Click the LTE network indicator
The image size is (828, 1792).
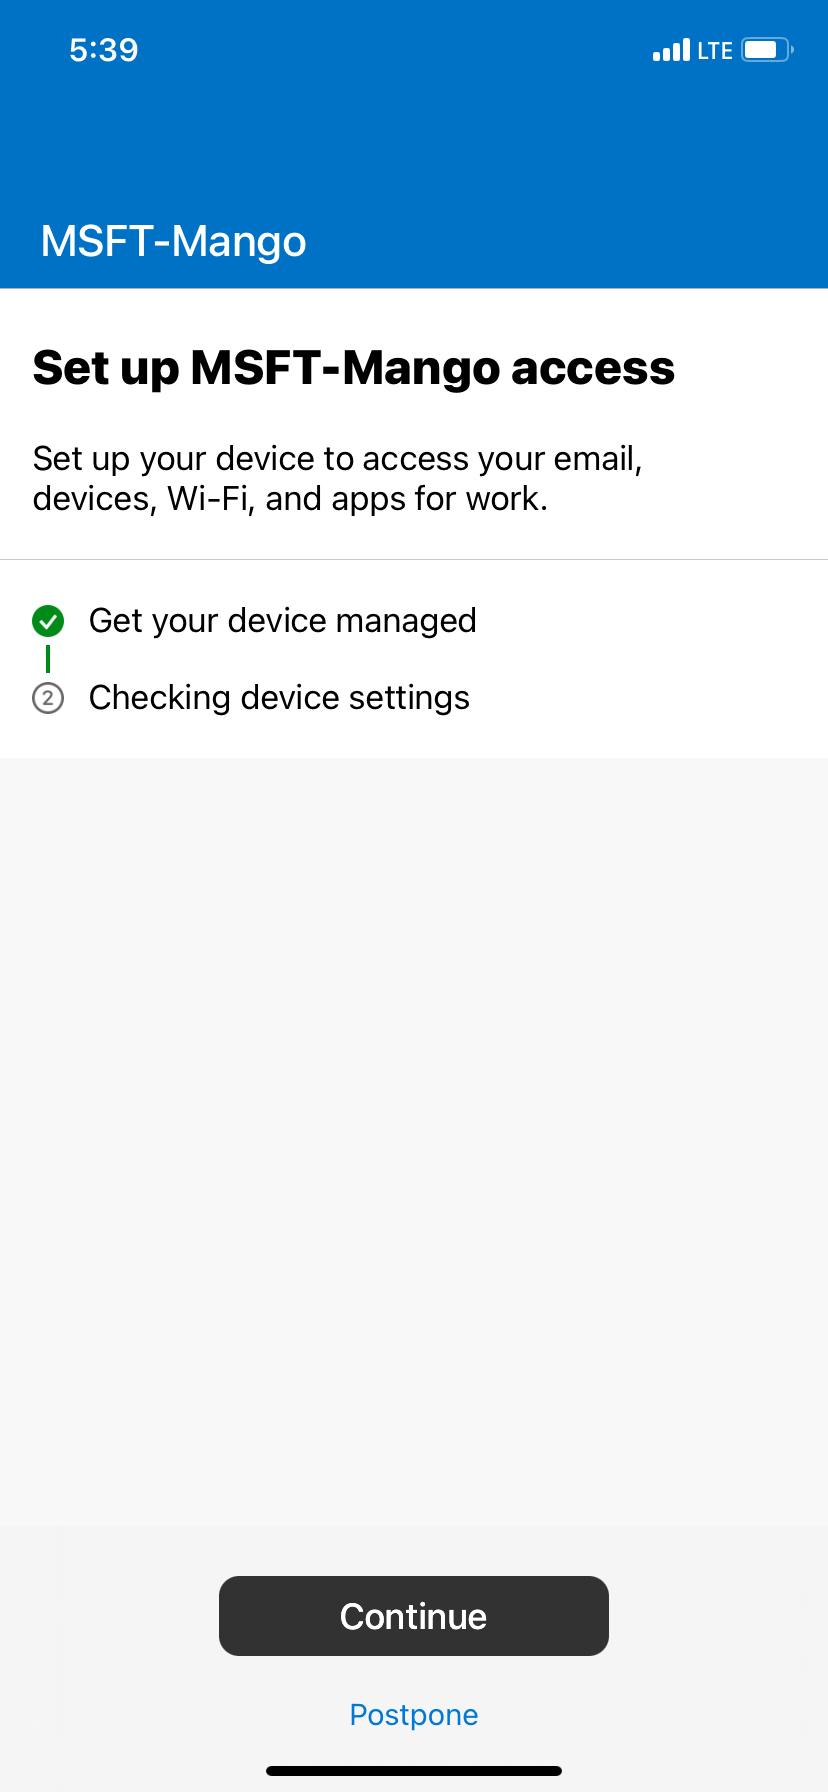point(712,49)
